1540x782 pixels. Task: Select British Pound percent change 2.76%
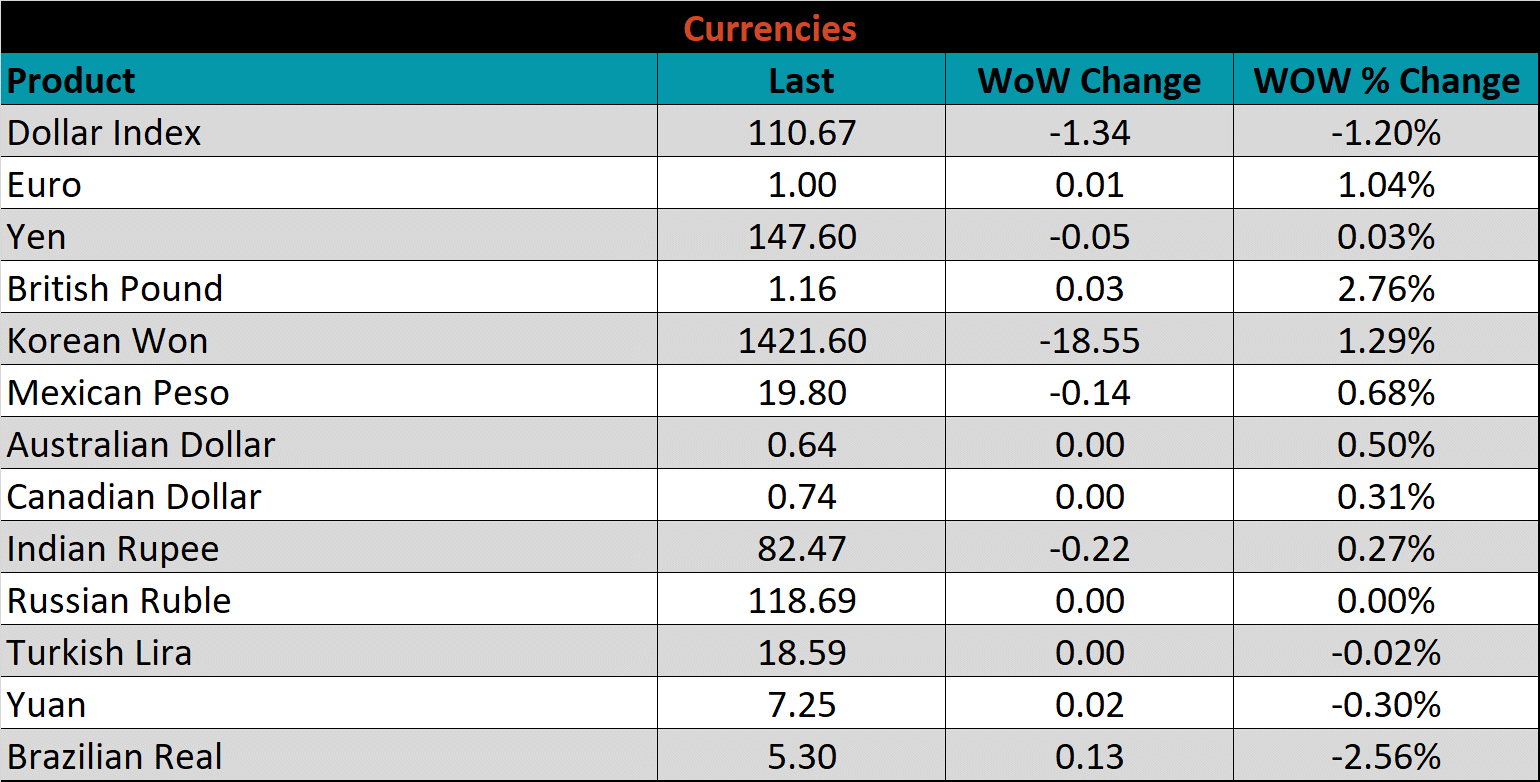coord(1386,288)
